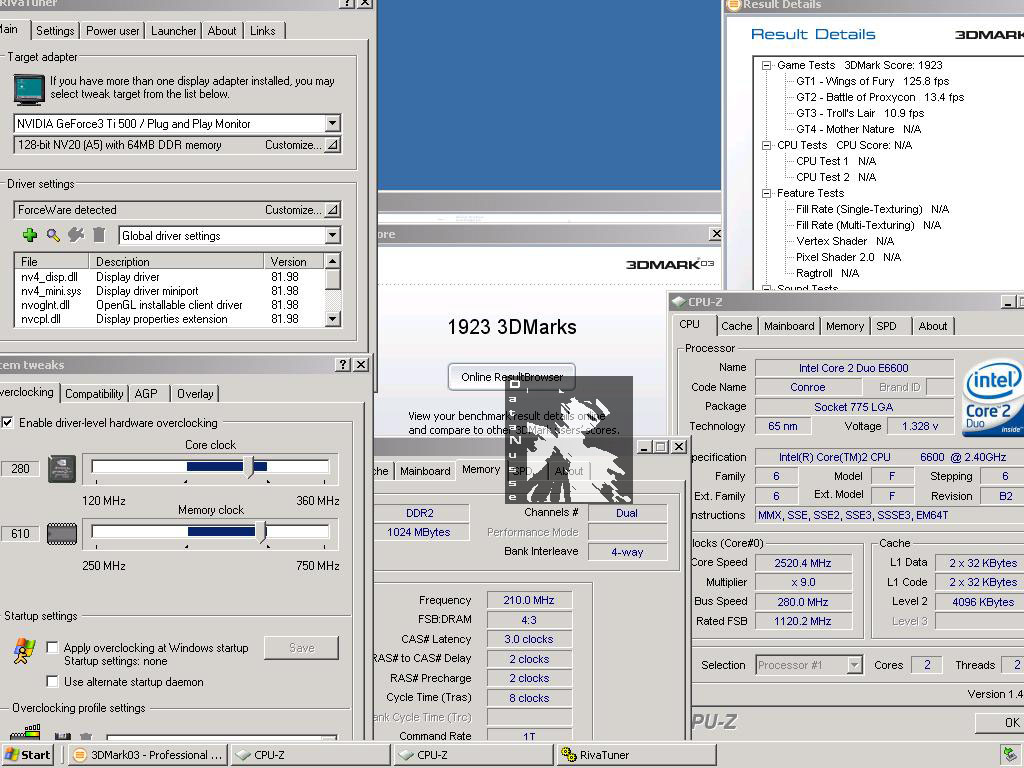This screenshot has height=768, width=1024.
Task: Click the system tray icon at taskbar end
Action: pos(1010,754)
